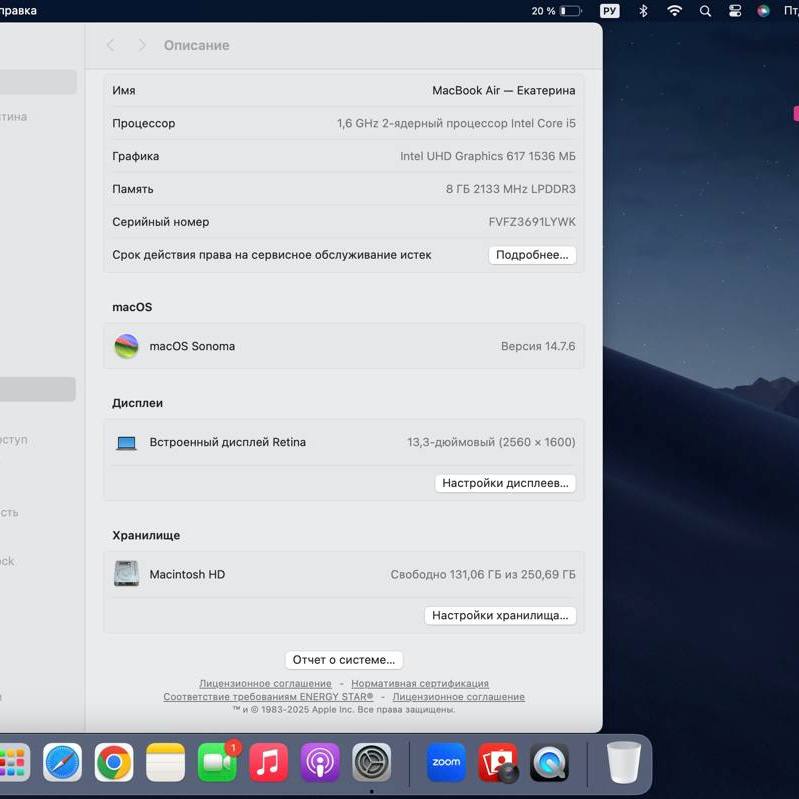
Task: Open the first Лицензионное соглашение link
Action: 265,683
